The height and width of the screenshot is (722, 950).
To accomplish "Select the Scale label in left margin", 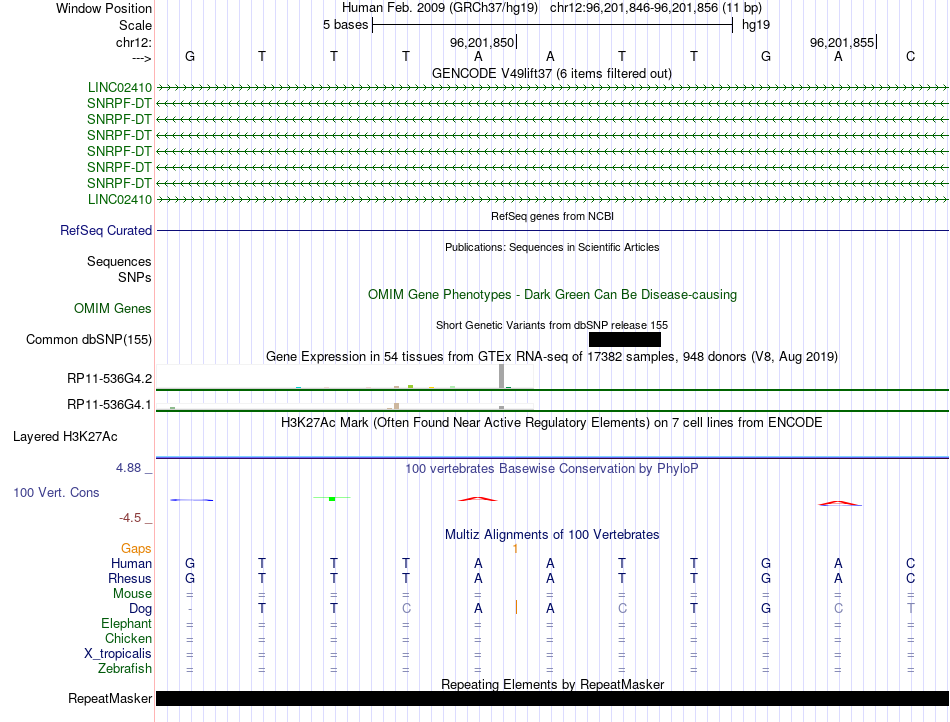I will (x=135, y=25).
